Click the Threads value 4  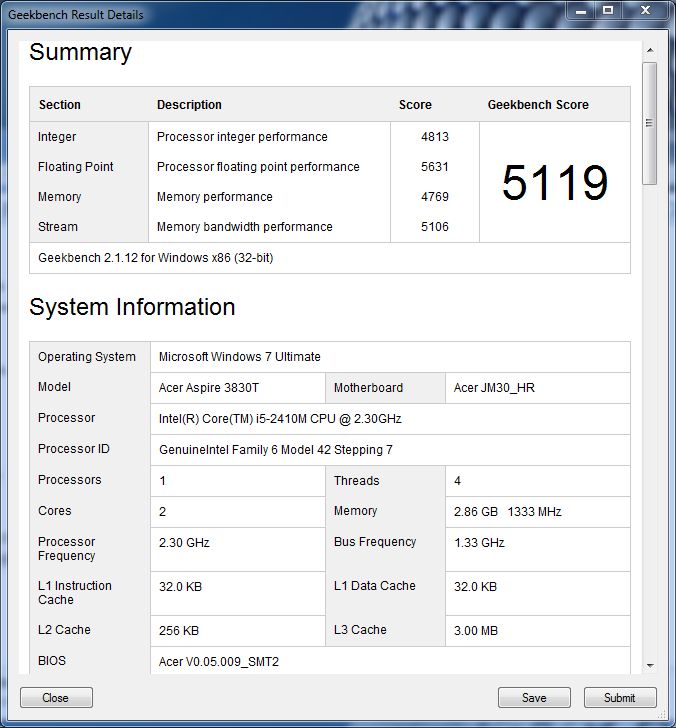click(457, 481)
